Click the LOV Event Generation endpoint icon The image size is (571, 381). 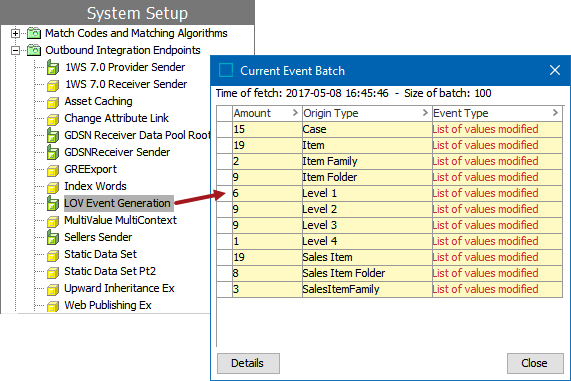(x=53, y=203)
